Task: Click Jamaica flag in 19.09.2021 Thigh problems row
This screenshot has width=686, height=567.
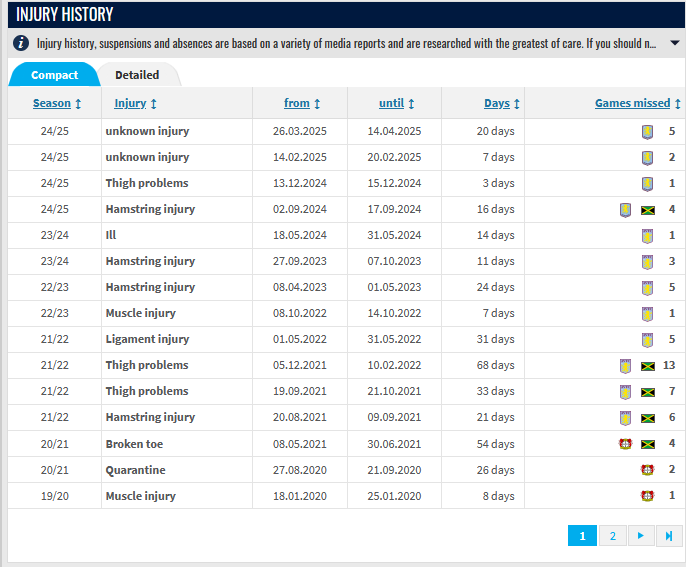Action: click(648, 392)
